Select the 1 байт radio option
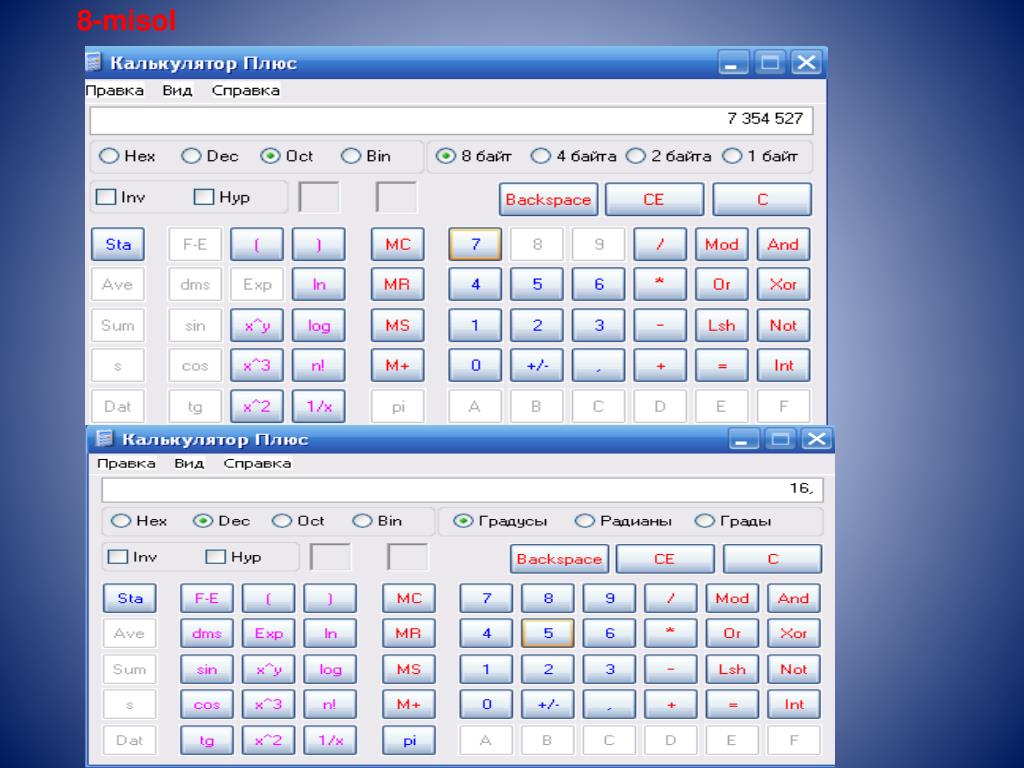The width and height of the screenshot is (1024, 768). pyautogui.click(x=732, y=156)
